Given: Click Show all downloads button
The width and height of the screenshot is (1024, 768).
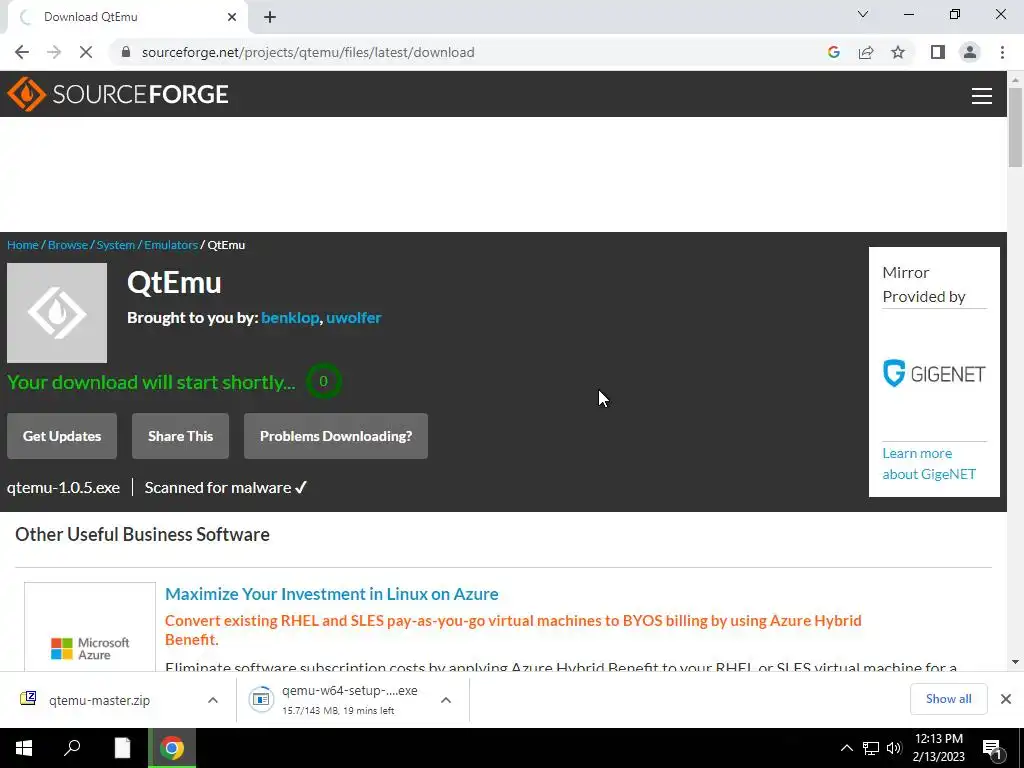Looking at the screenshot, I should (x=948, y=699).
